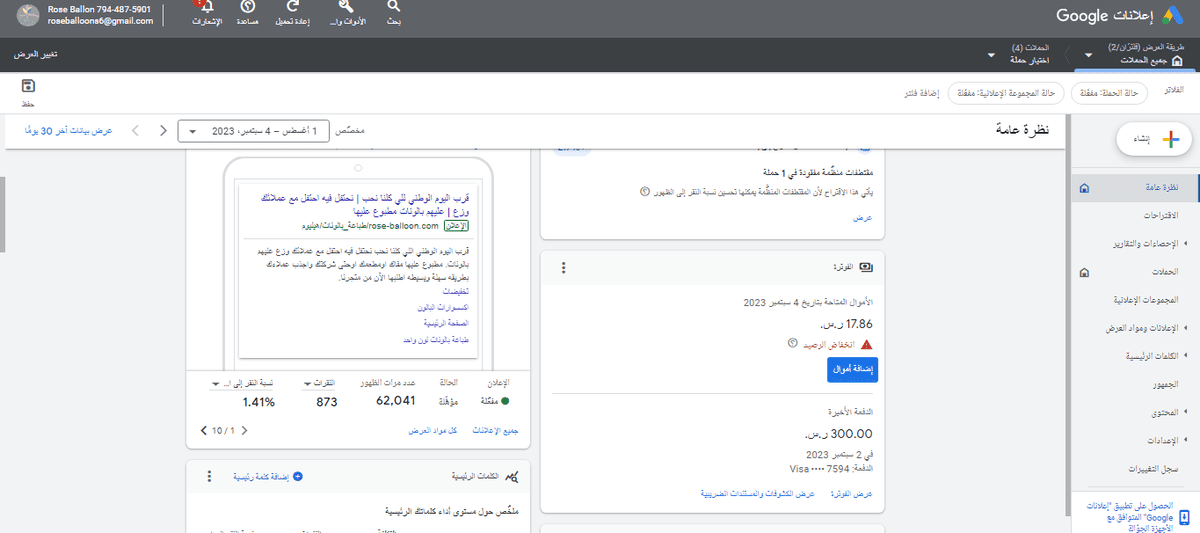The height and width of the screenshot is (533, 1200).
Task: Open billing card three-dot menu
Action: 563,268
